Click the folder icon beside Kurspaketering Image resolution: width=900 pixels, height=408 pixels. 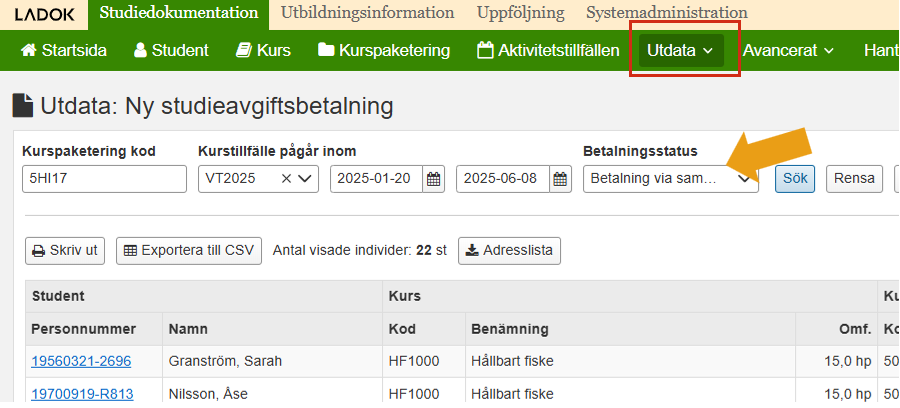(x=326, y=50)
